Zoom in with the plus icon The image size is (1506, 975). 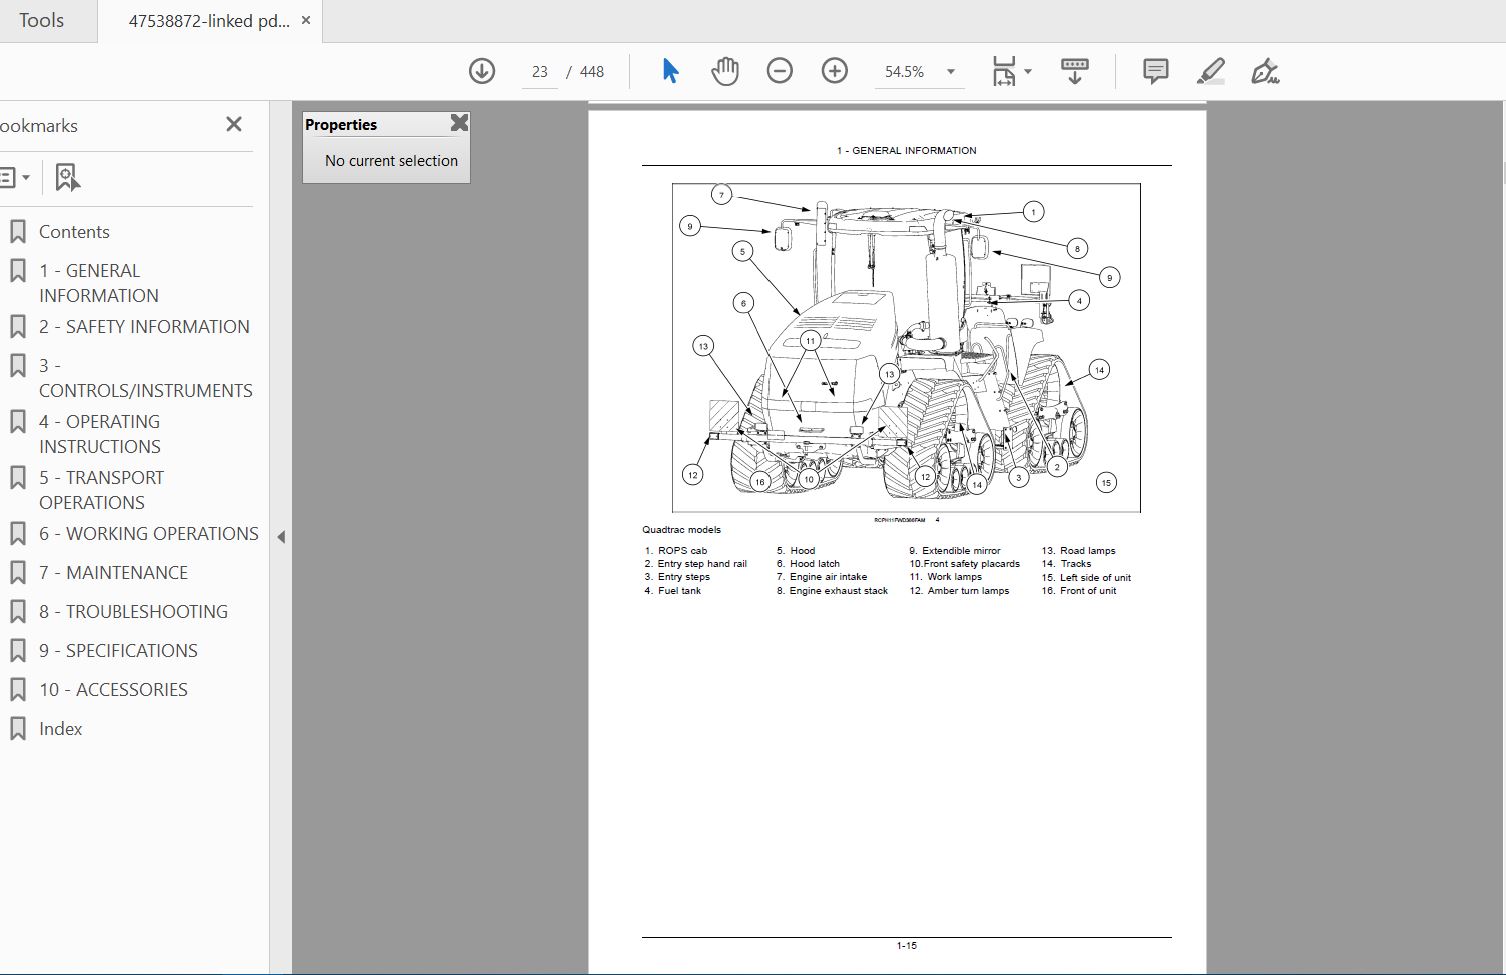pos(834,71)
